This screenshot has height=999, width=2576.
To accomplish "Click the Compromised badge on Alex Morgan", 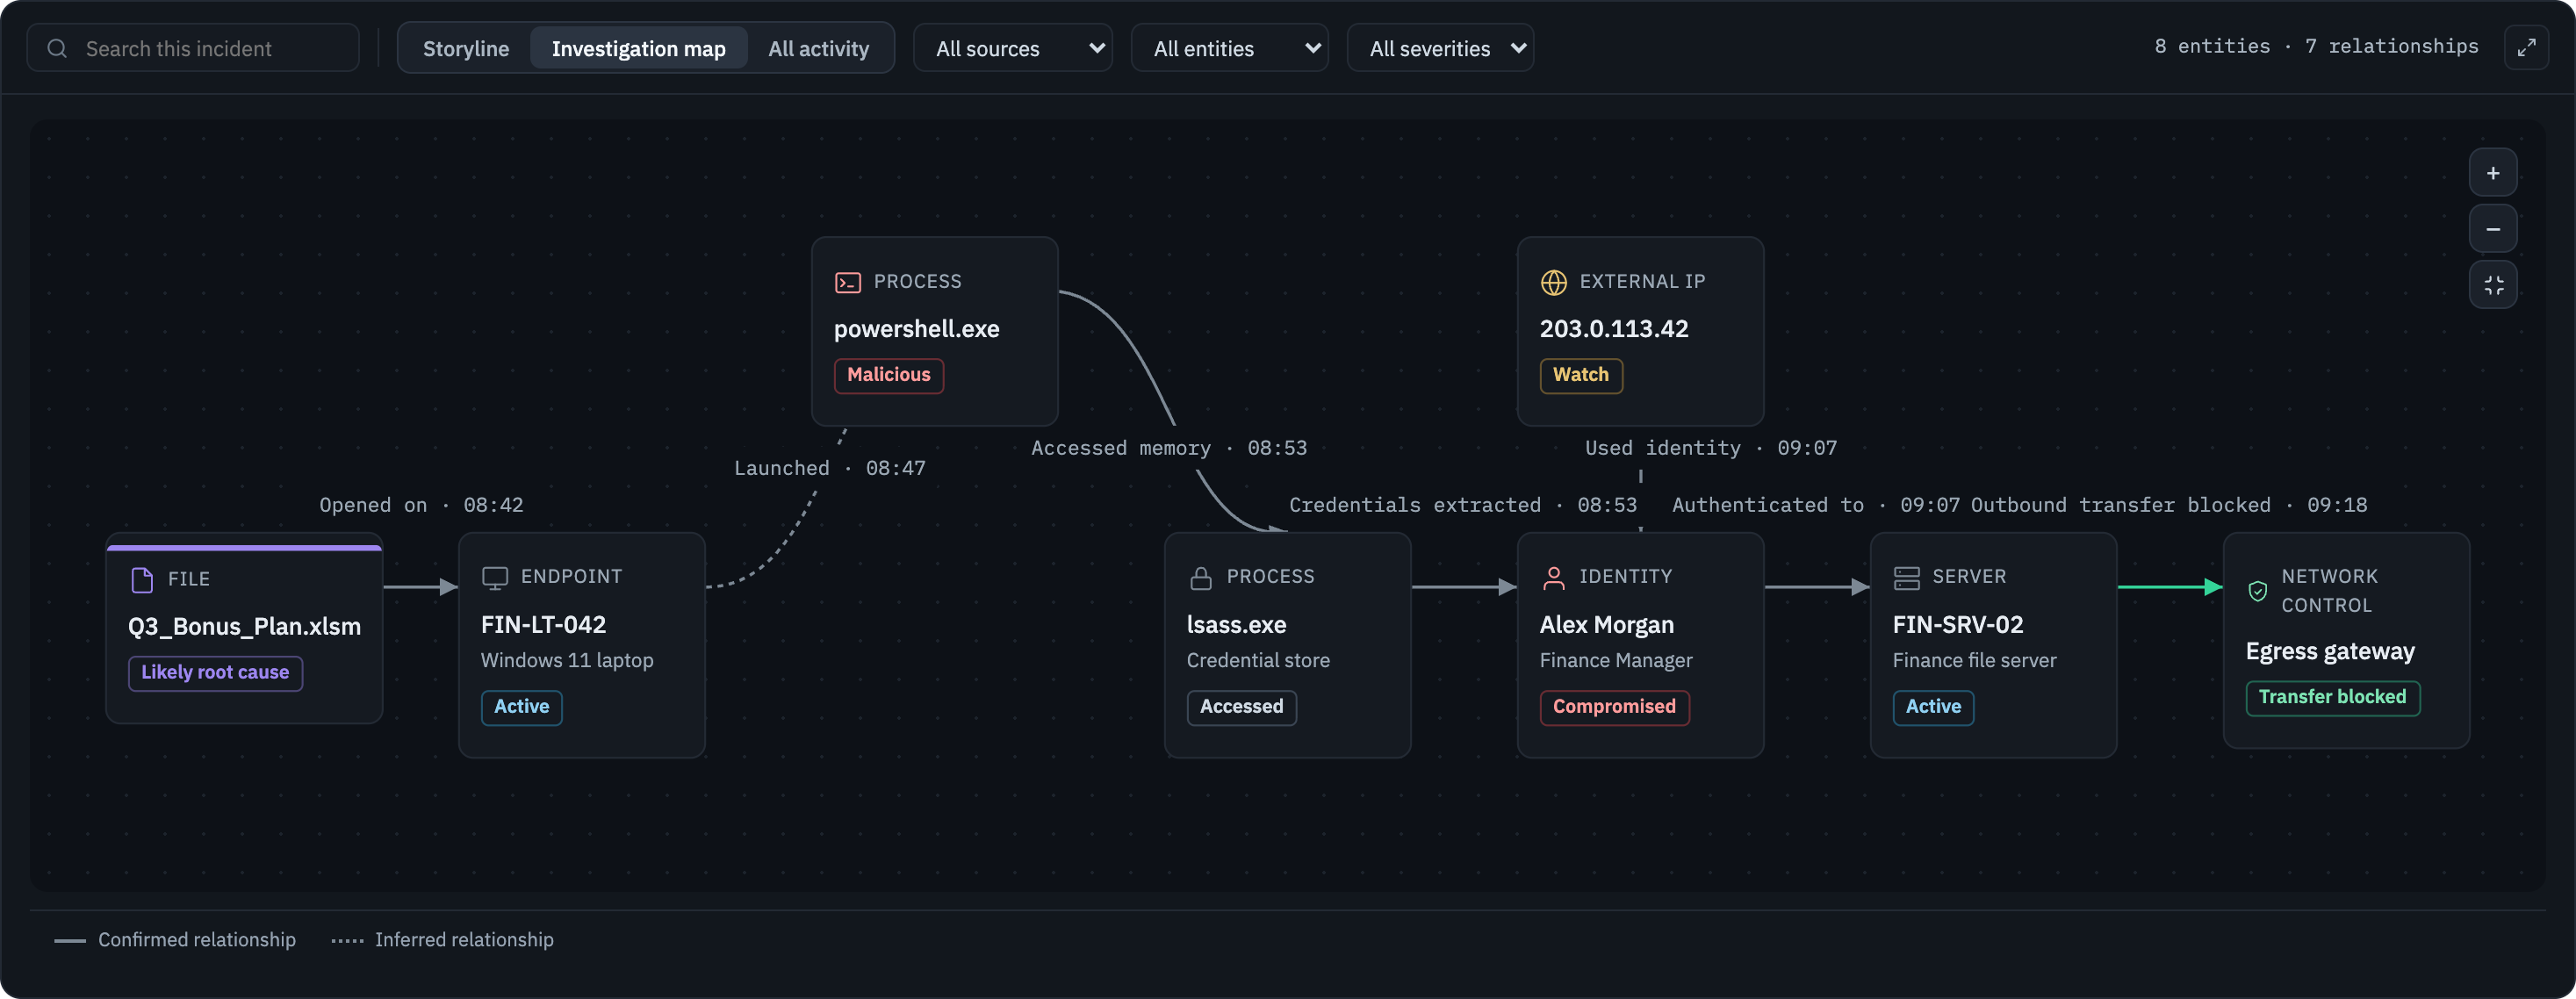I will 1614,707.
